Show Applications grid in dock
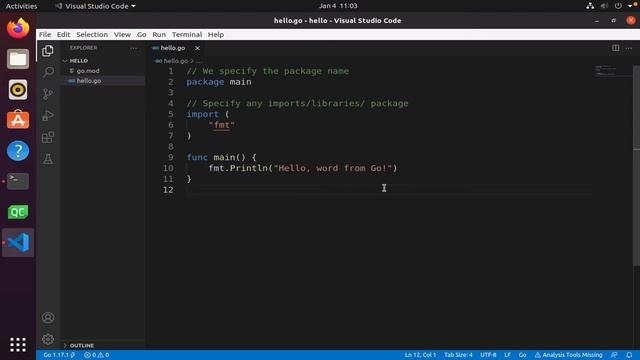 pos(18,344)
